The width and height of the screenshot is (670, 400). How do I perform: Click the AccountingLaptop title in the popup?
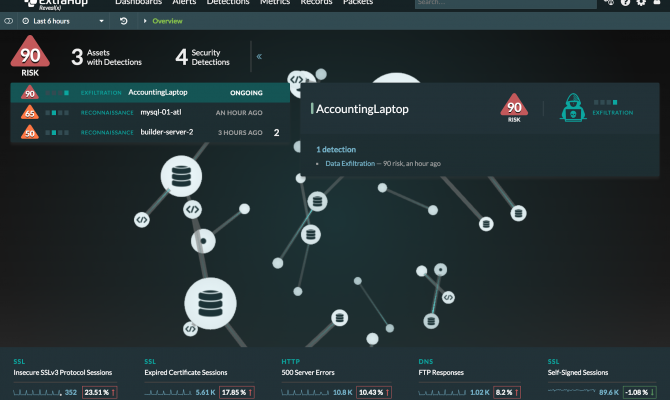(x=362, y=109)
